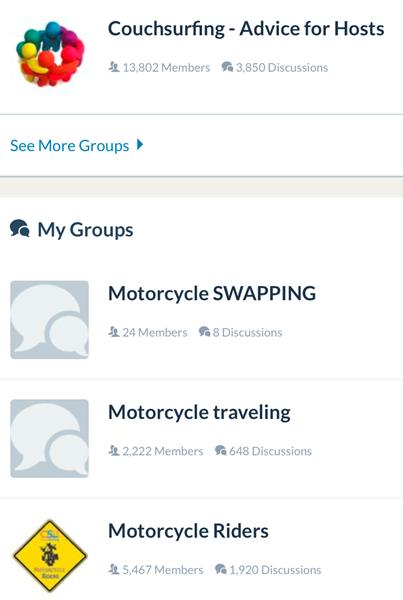This screenshot has width=403, height=600.
Task: Click discussions icon beside 1,920 Discussions
Action: tap(221, 569)
